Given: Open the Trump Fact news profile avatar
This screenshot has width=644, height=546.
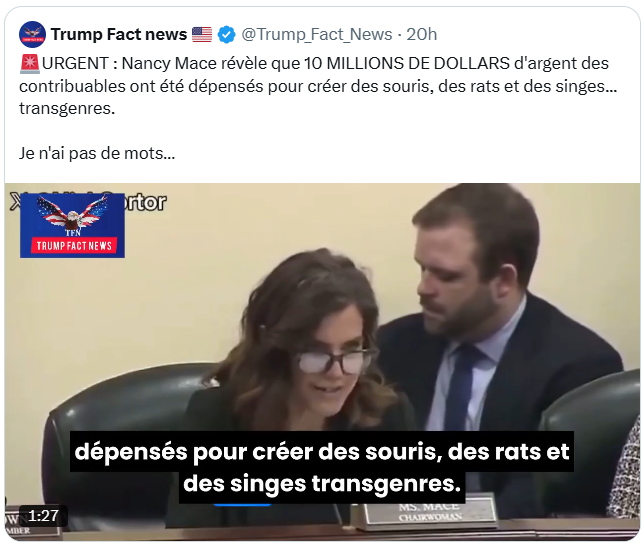Looking at the screenshot, I should tap(32, 35).
